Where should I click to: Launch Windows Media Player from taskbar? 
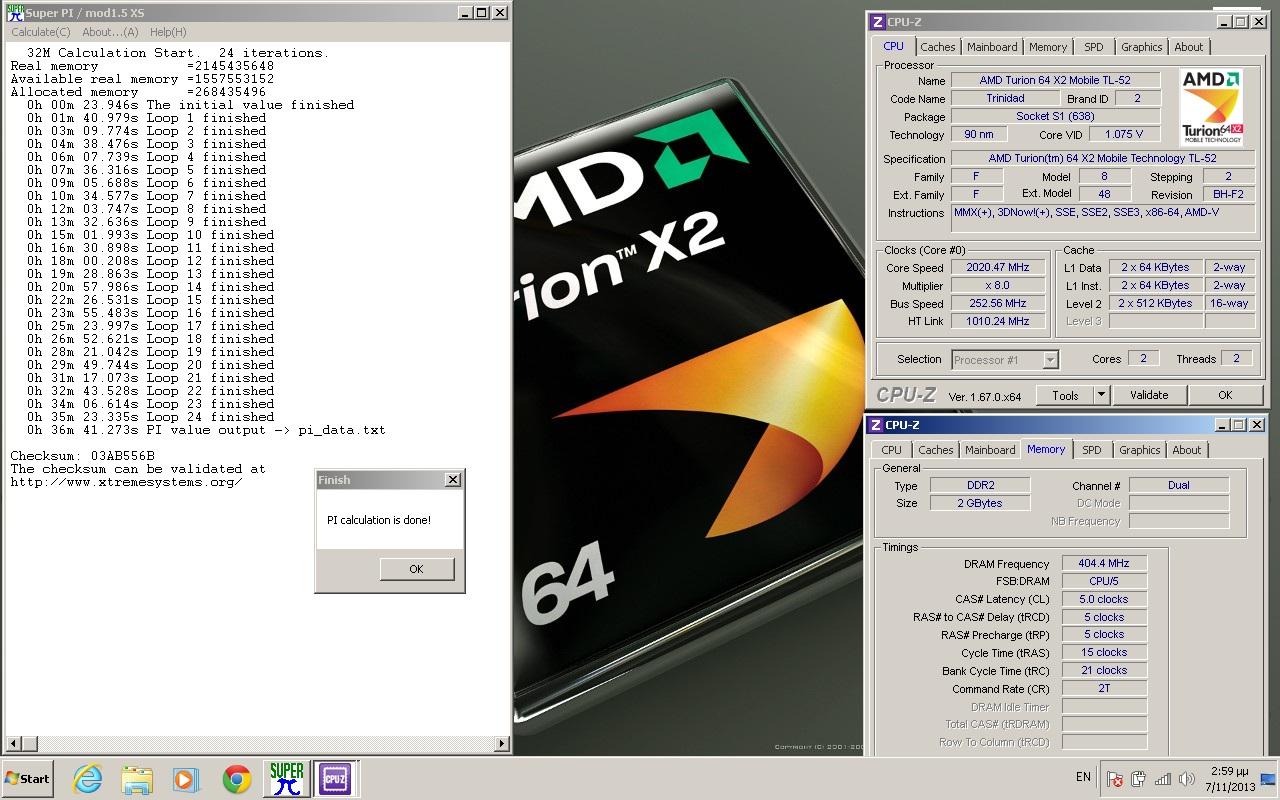[186, 778]
